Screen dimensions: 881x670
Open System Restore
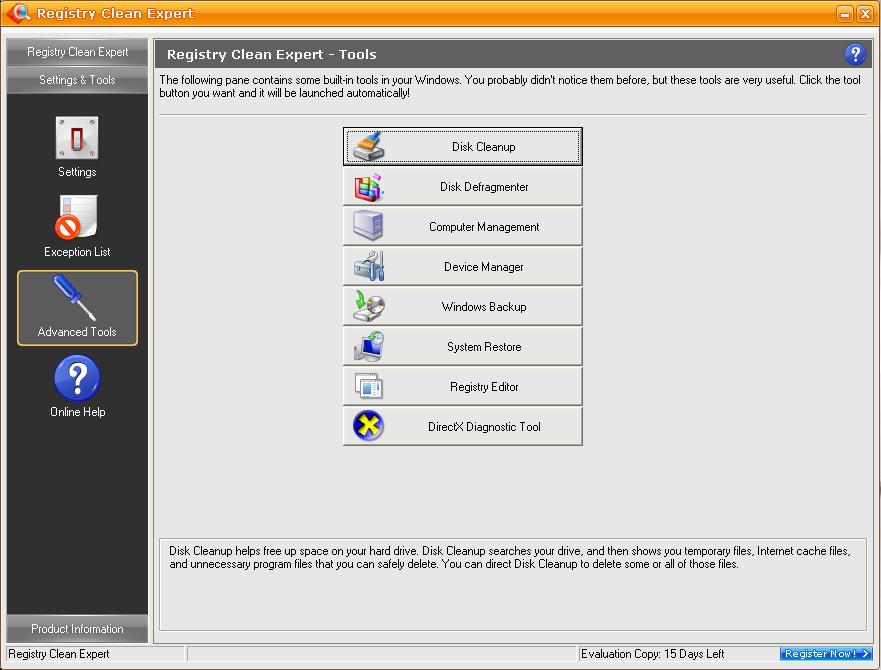(x=462, y=346)
